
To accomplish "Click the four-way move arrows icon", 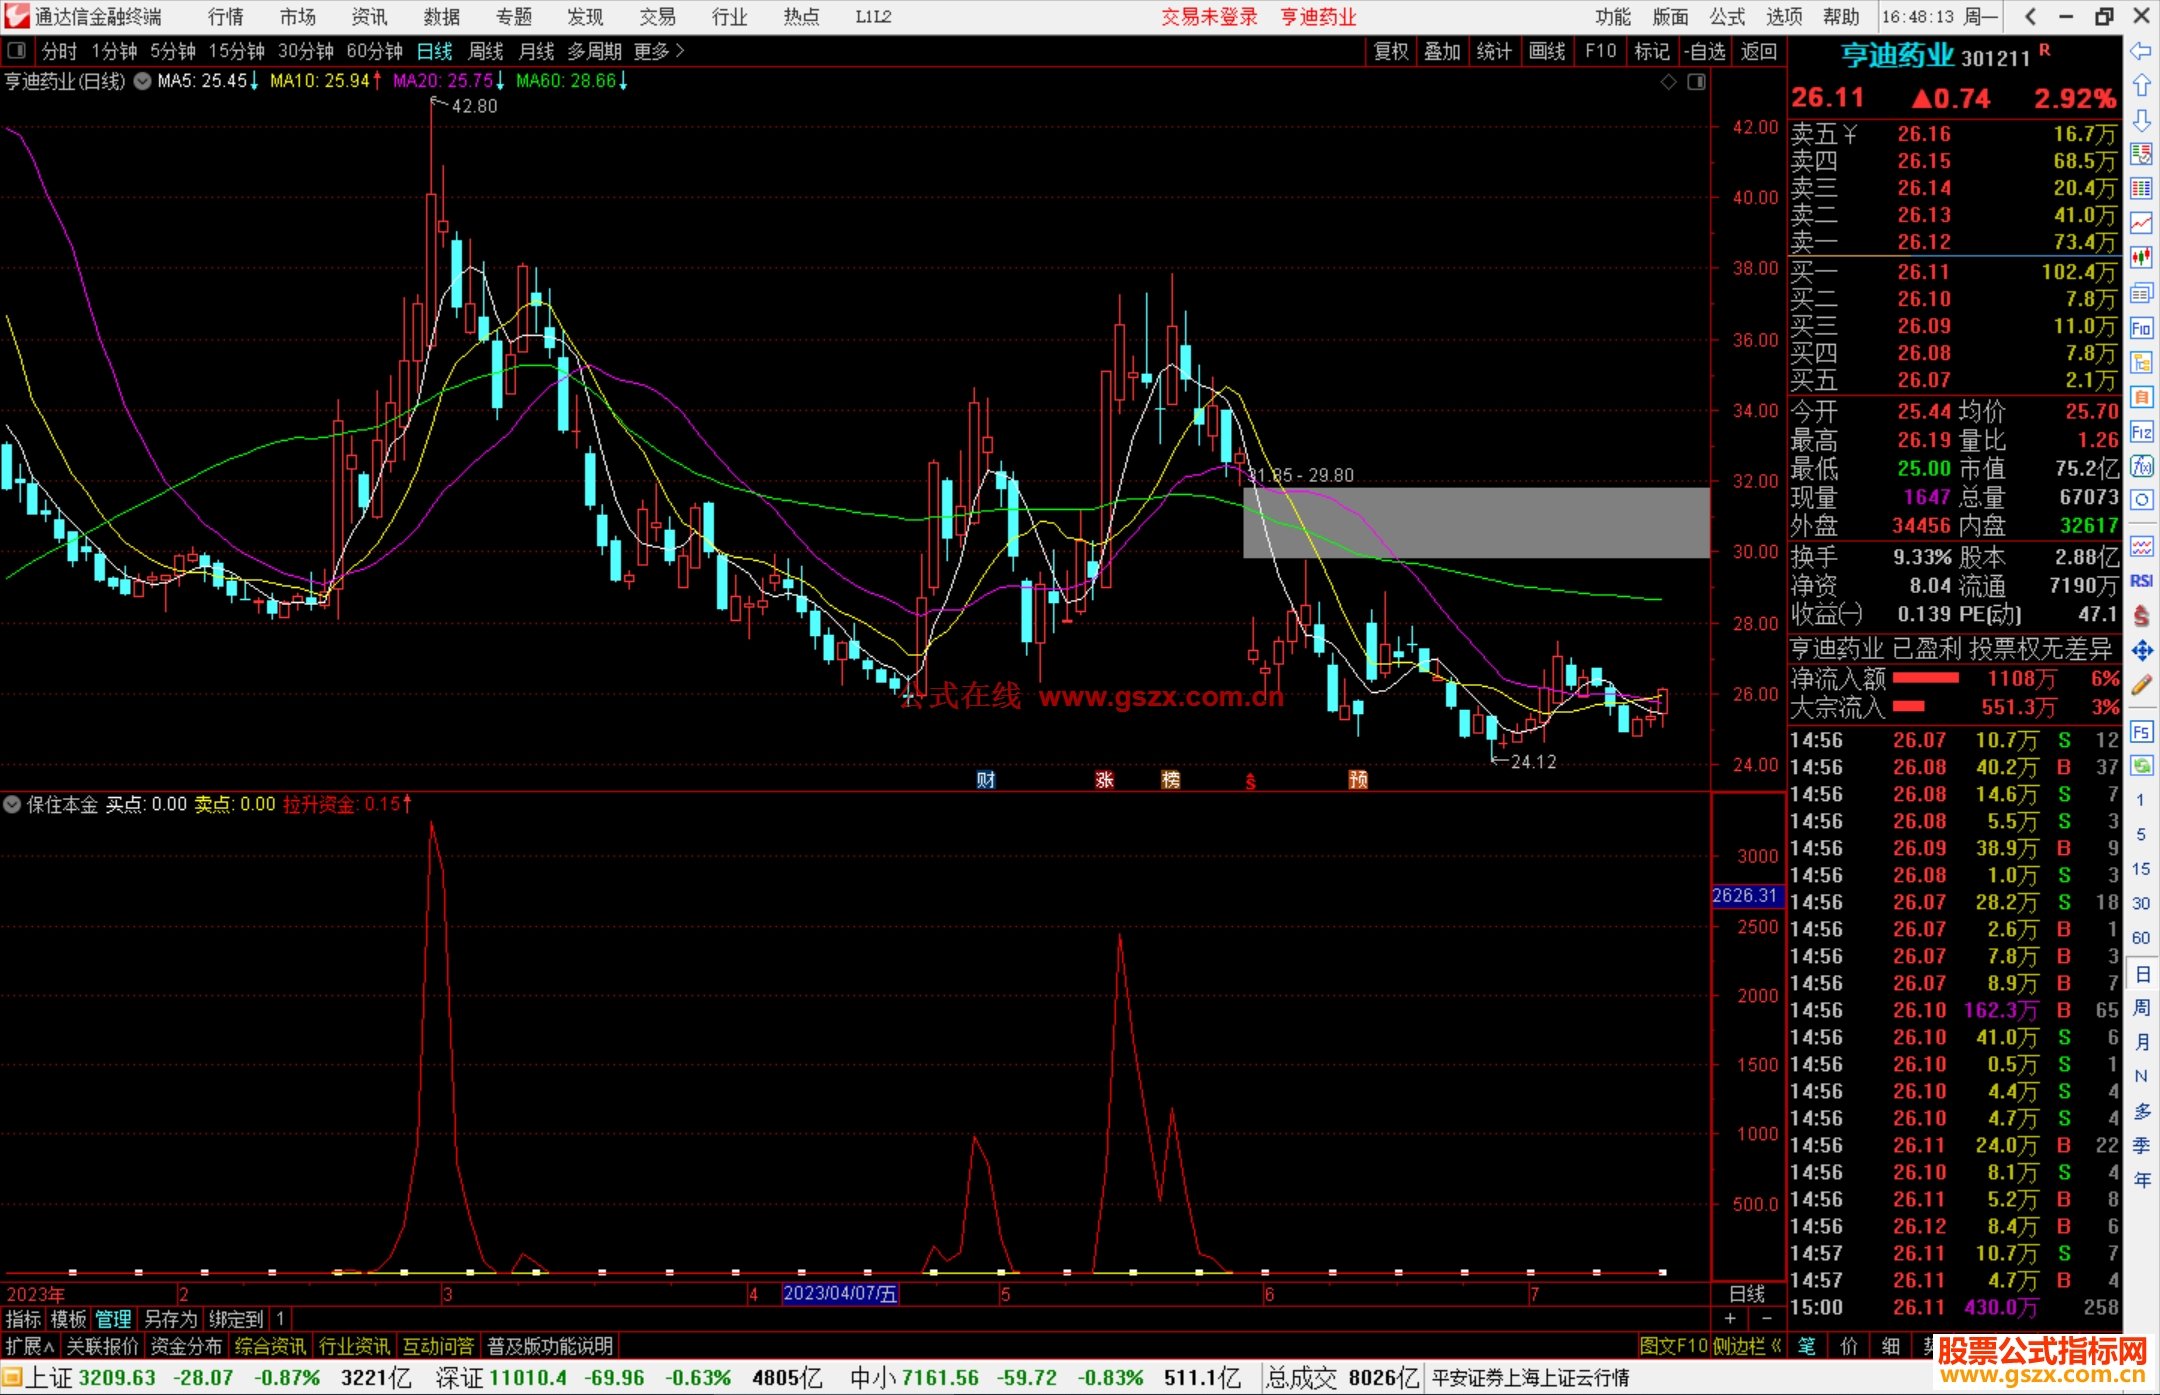I will click(x=2141, y=651).
